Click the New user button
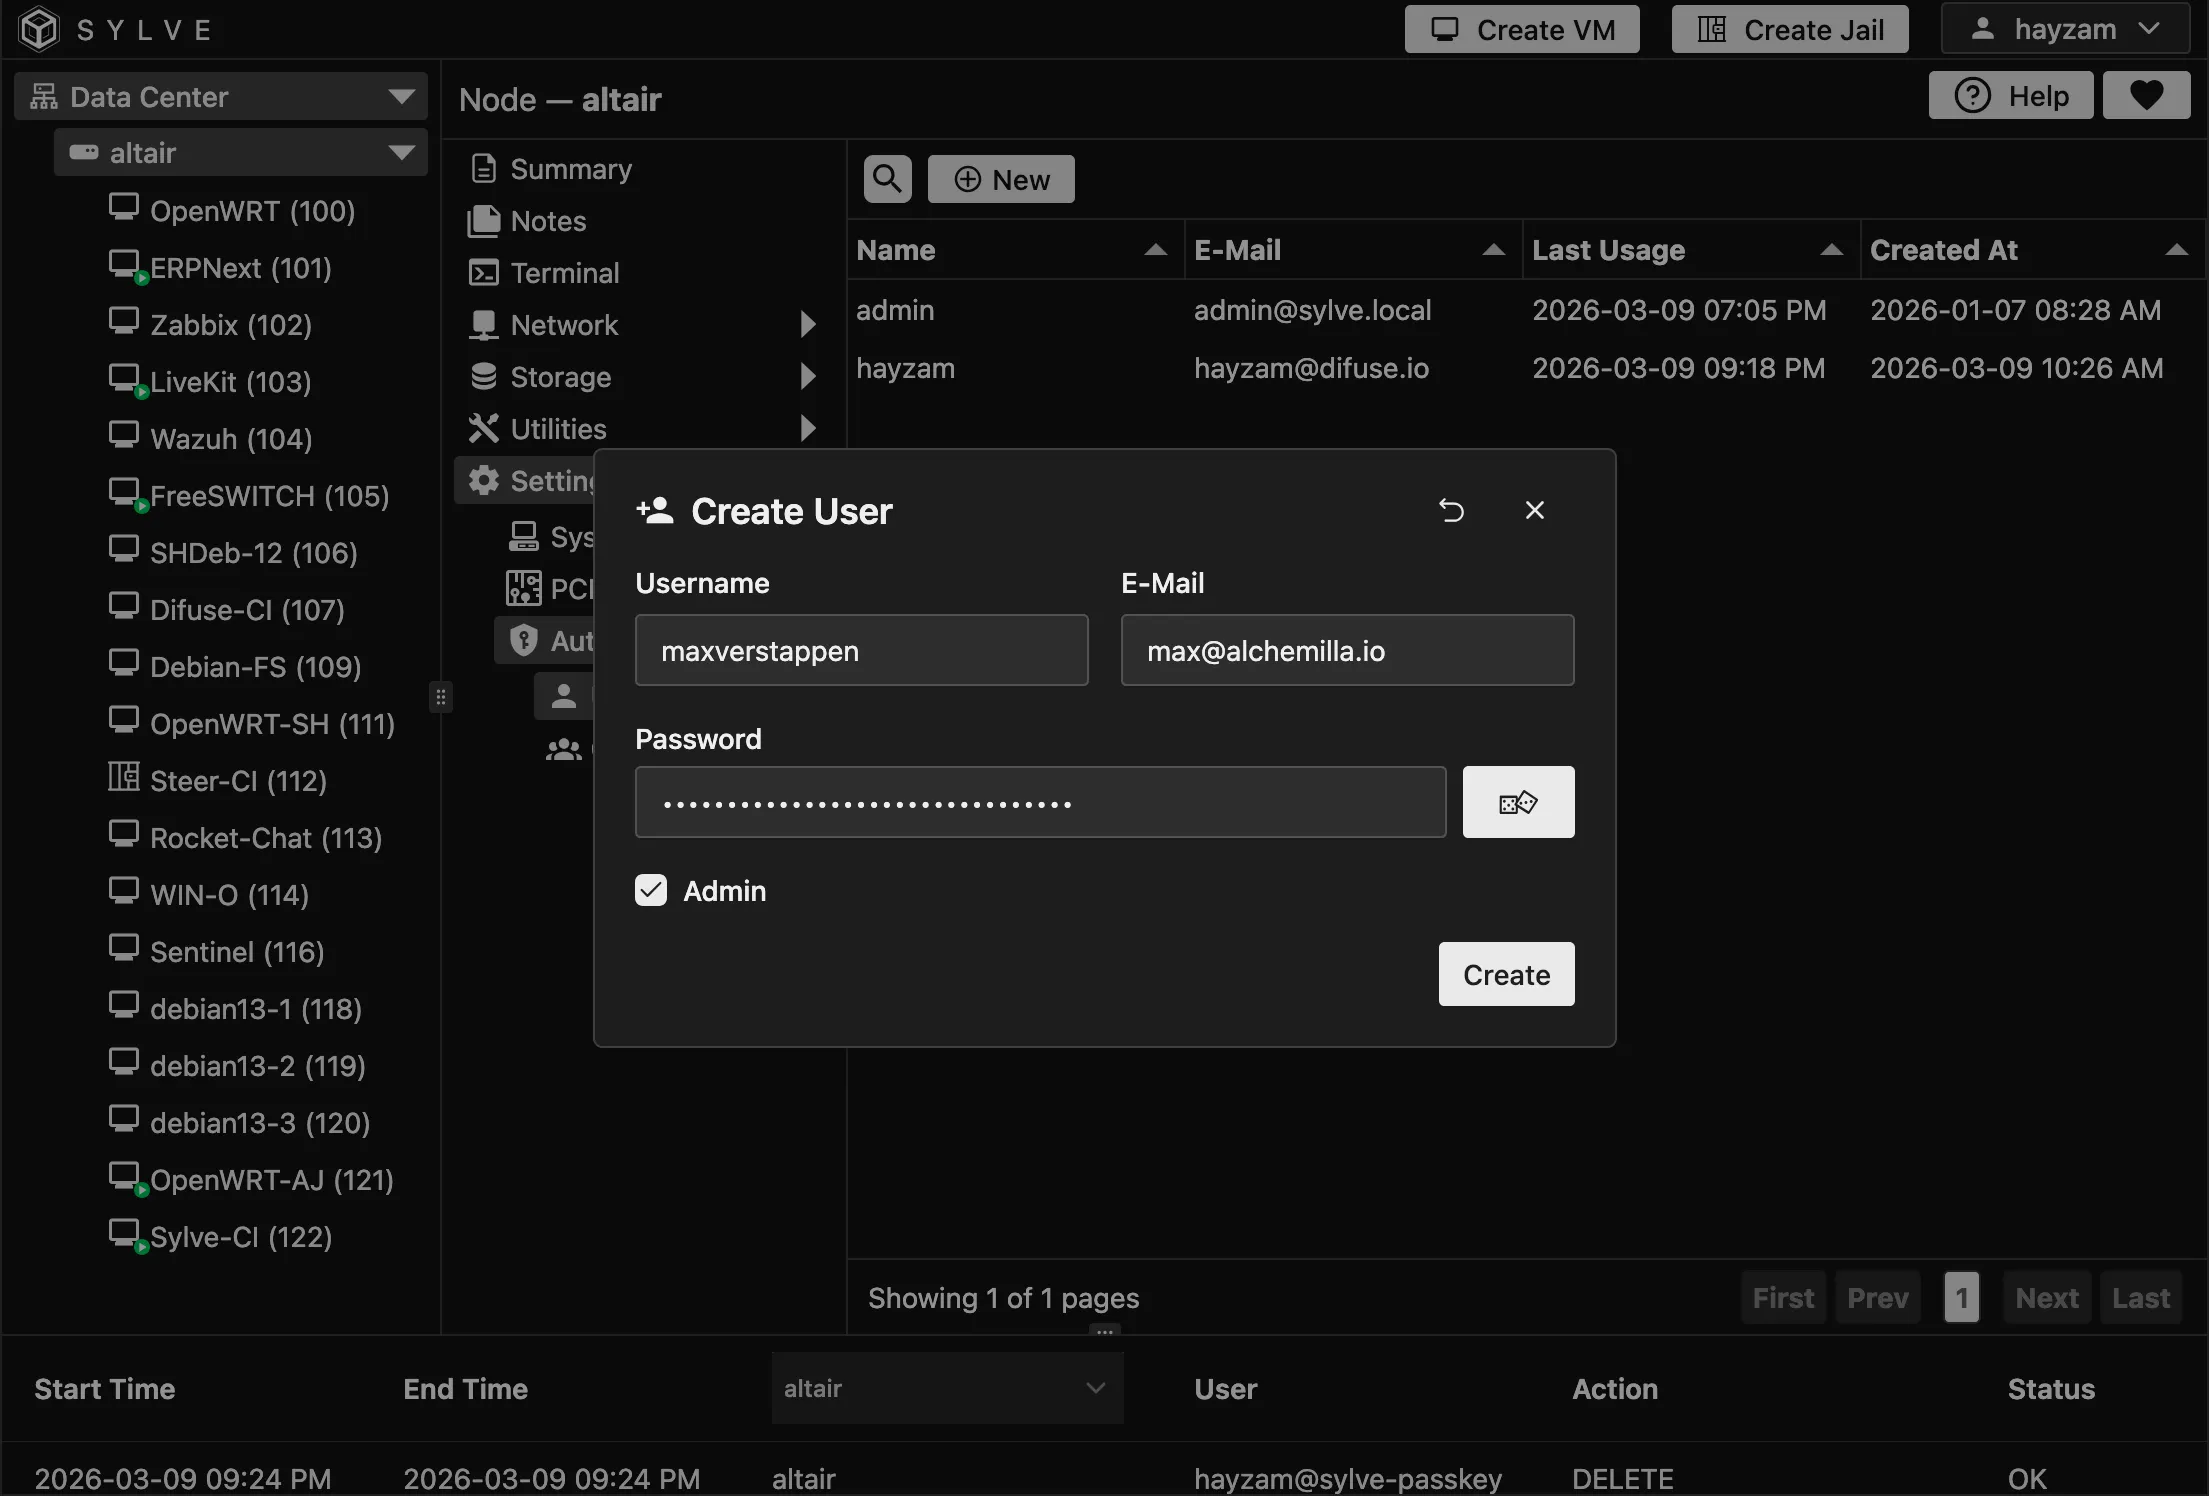Viewport: 2210px width, 1496px height. coord(1001,179)
